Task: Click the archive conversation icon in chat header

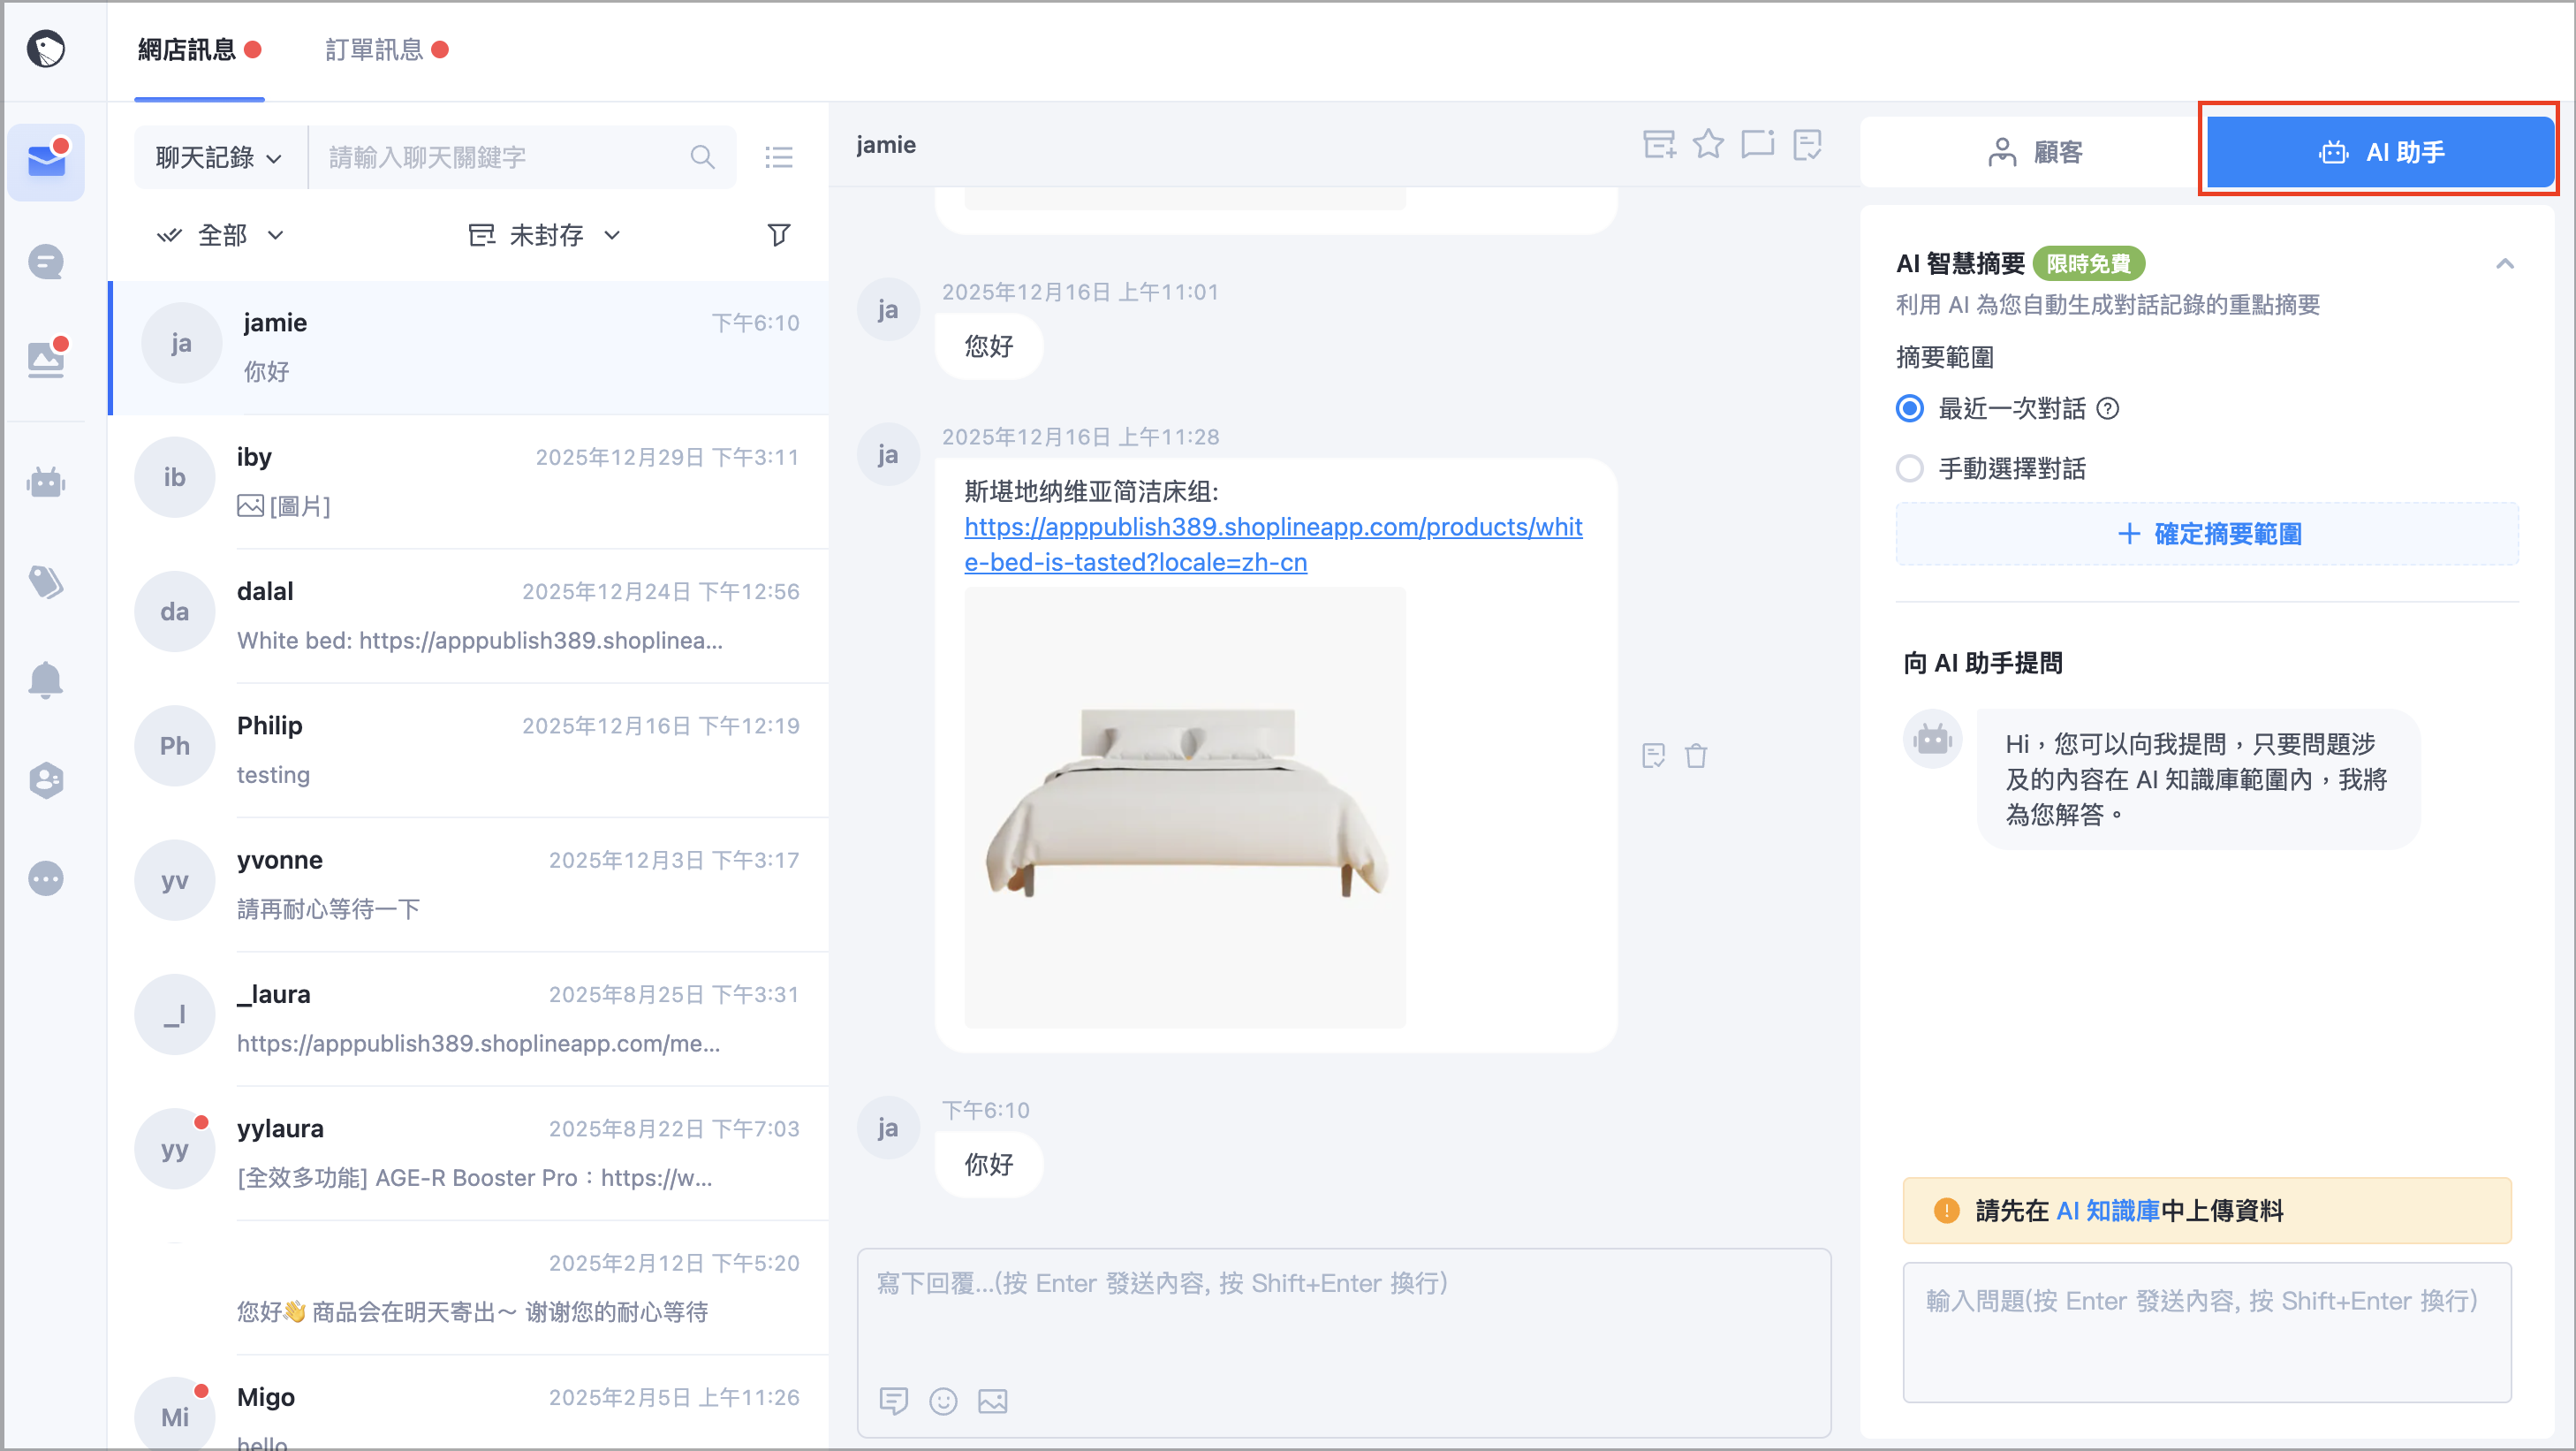Action: [1659, 145]
